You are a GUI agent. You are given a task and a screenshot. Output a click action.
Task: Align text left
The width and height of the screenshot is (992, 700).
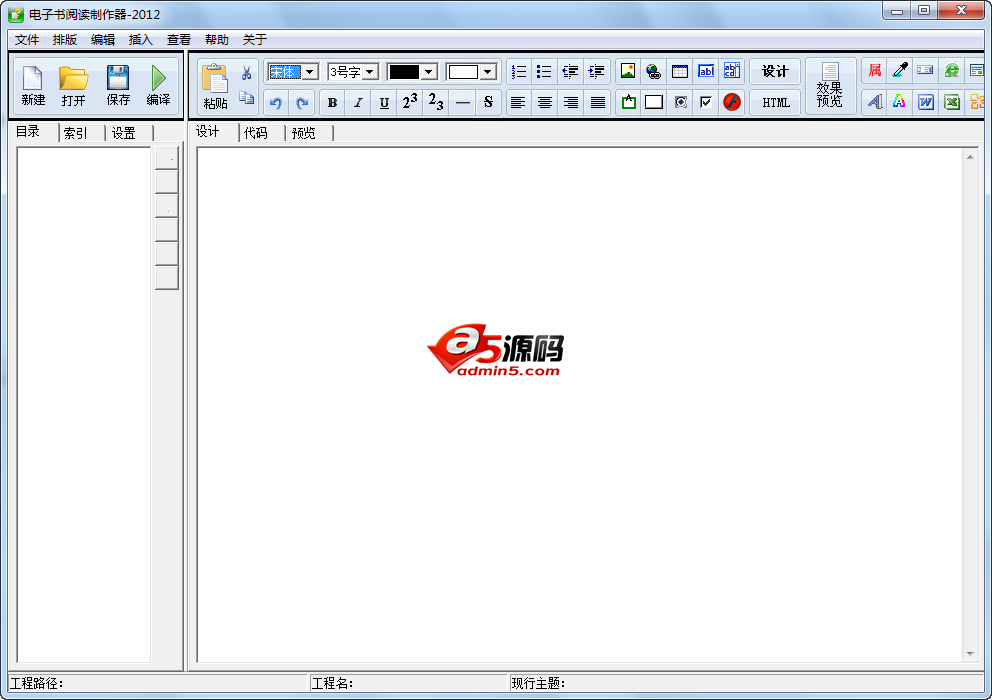(518, 103)
